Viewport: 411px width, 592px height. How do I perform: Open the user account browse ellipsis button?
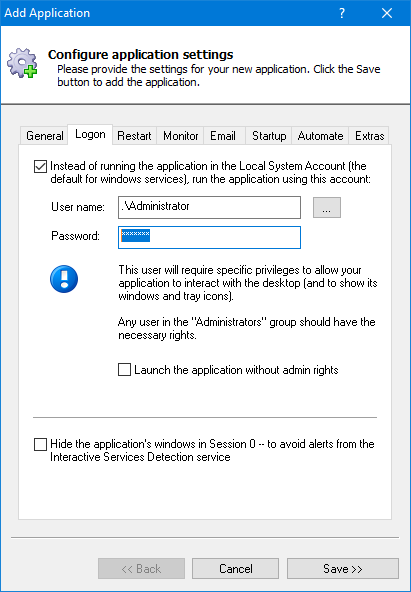(x=327, y=207)
